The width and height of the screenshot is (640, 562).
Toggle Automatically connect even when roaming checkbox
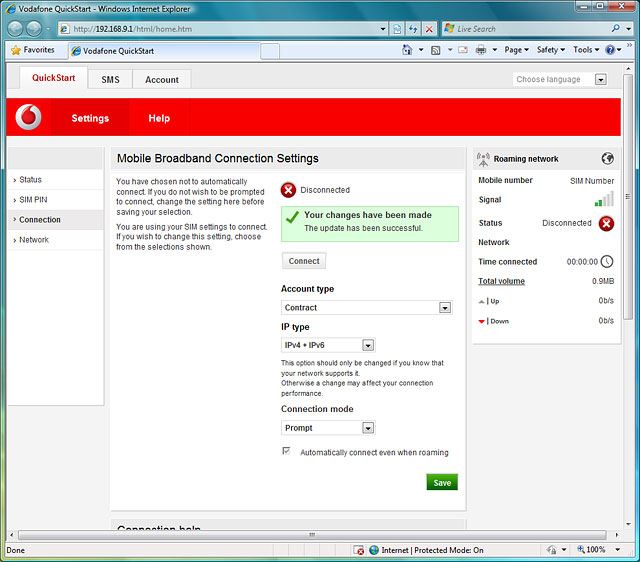pyautogui.click(x=287, y=452)
